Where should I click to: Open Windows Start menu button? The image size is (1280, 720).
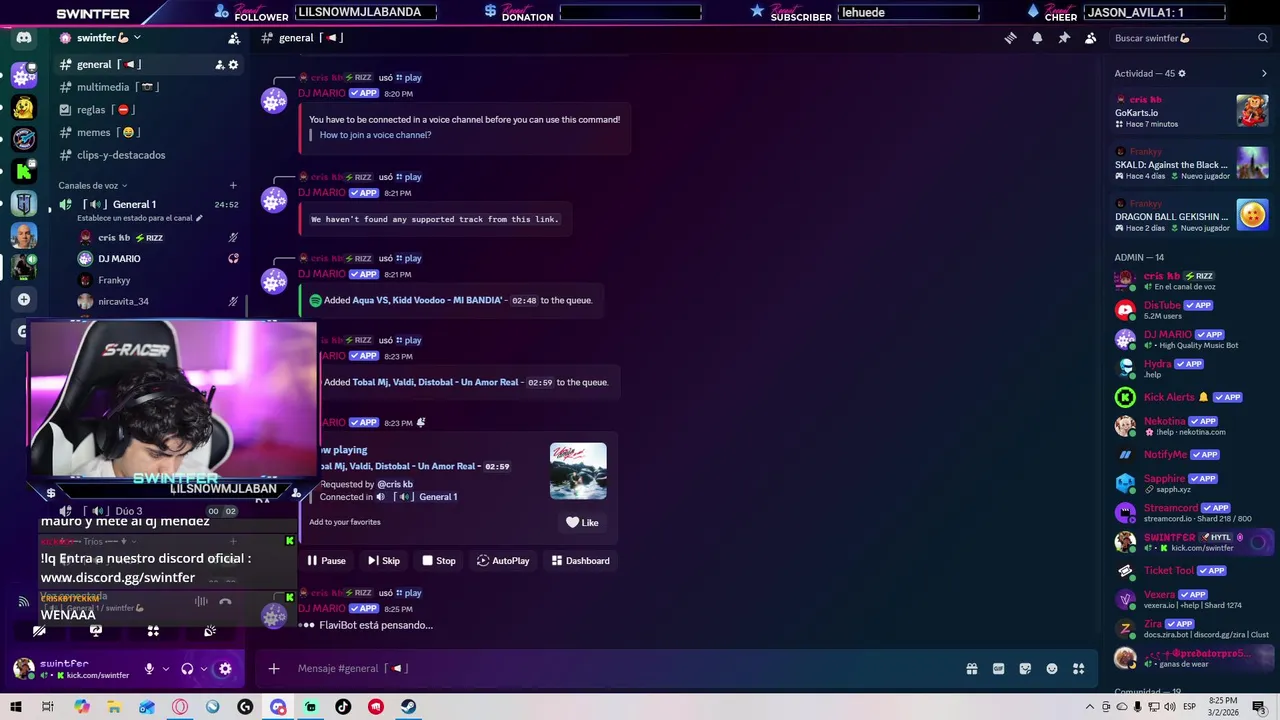pyautogui.click(x=16, y=707)
